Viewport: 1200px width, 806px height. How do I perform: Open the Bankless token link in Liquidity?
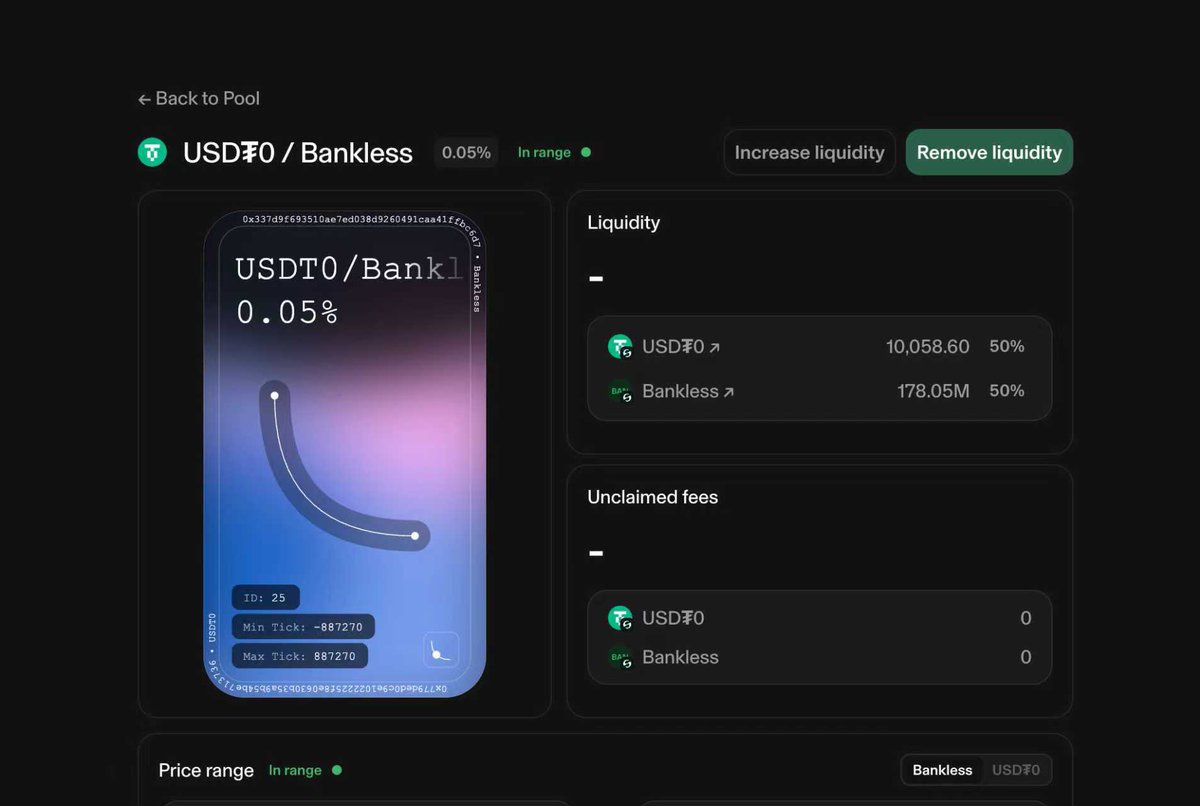(688, 391)
